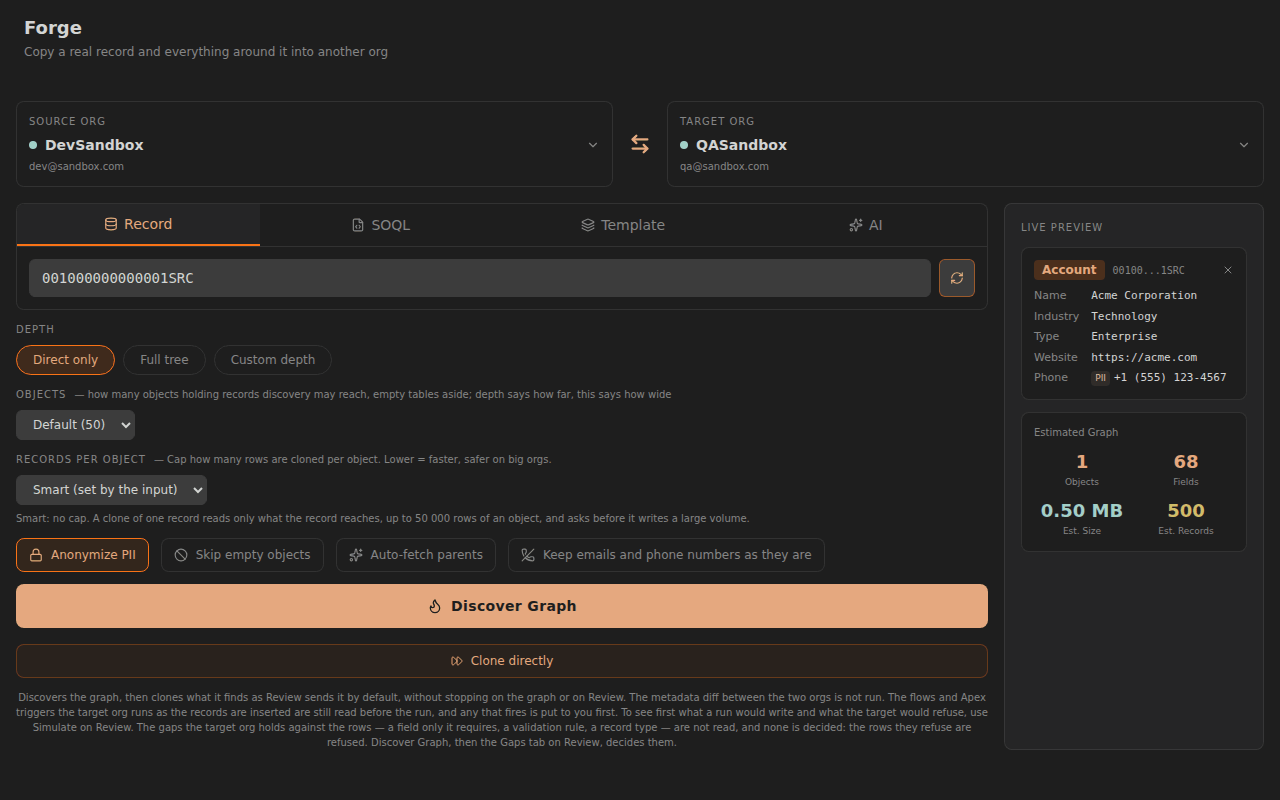The image size is (1280, 800).
Task: Click the Discover Graph button label
Action: pyautogui.click(x=514, y=606)
